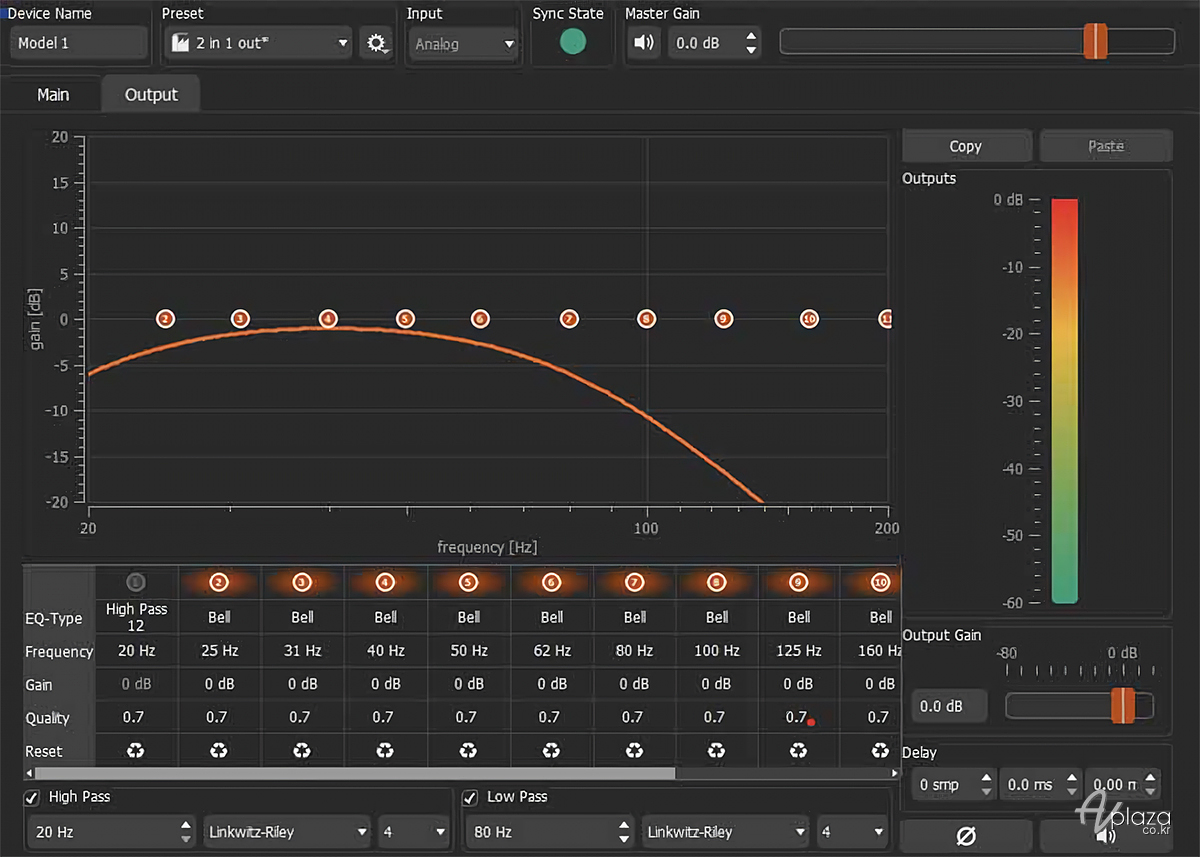The height and width of the screenshot is (857, 1200).
Task: Click the Device Name text field
Action: [x=78, y=44]
